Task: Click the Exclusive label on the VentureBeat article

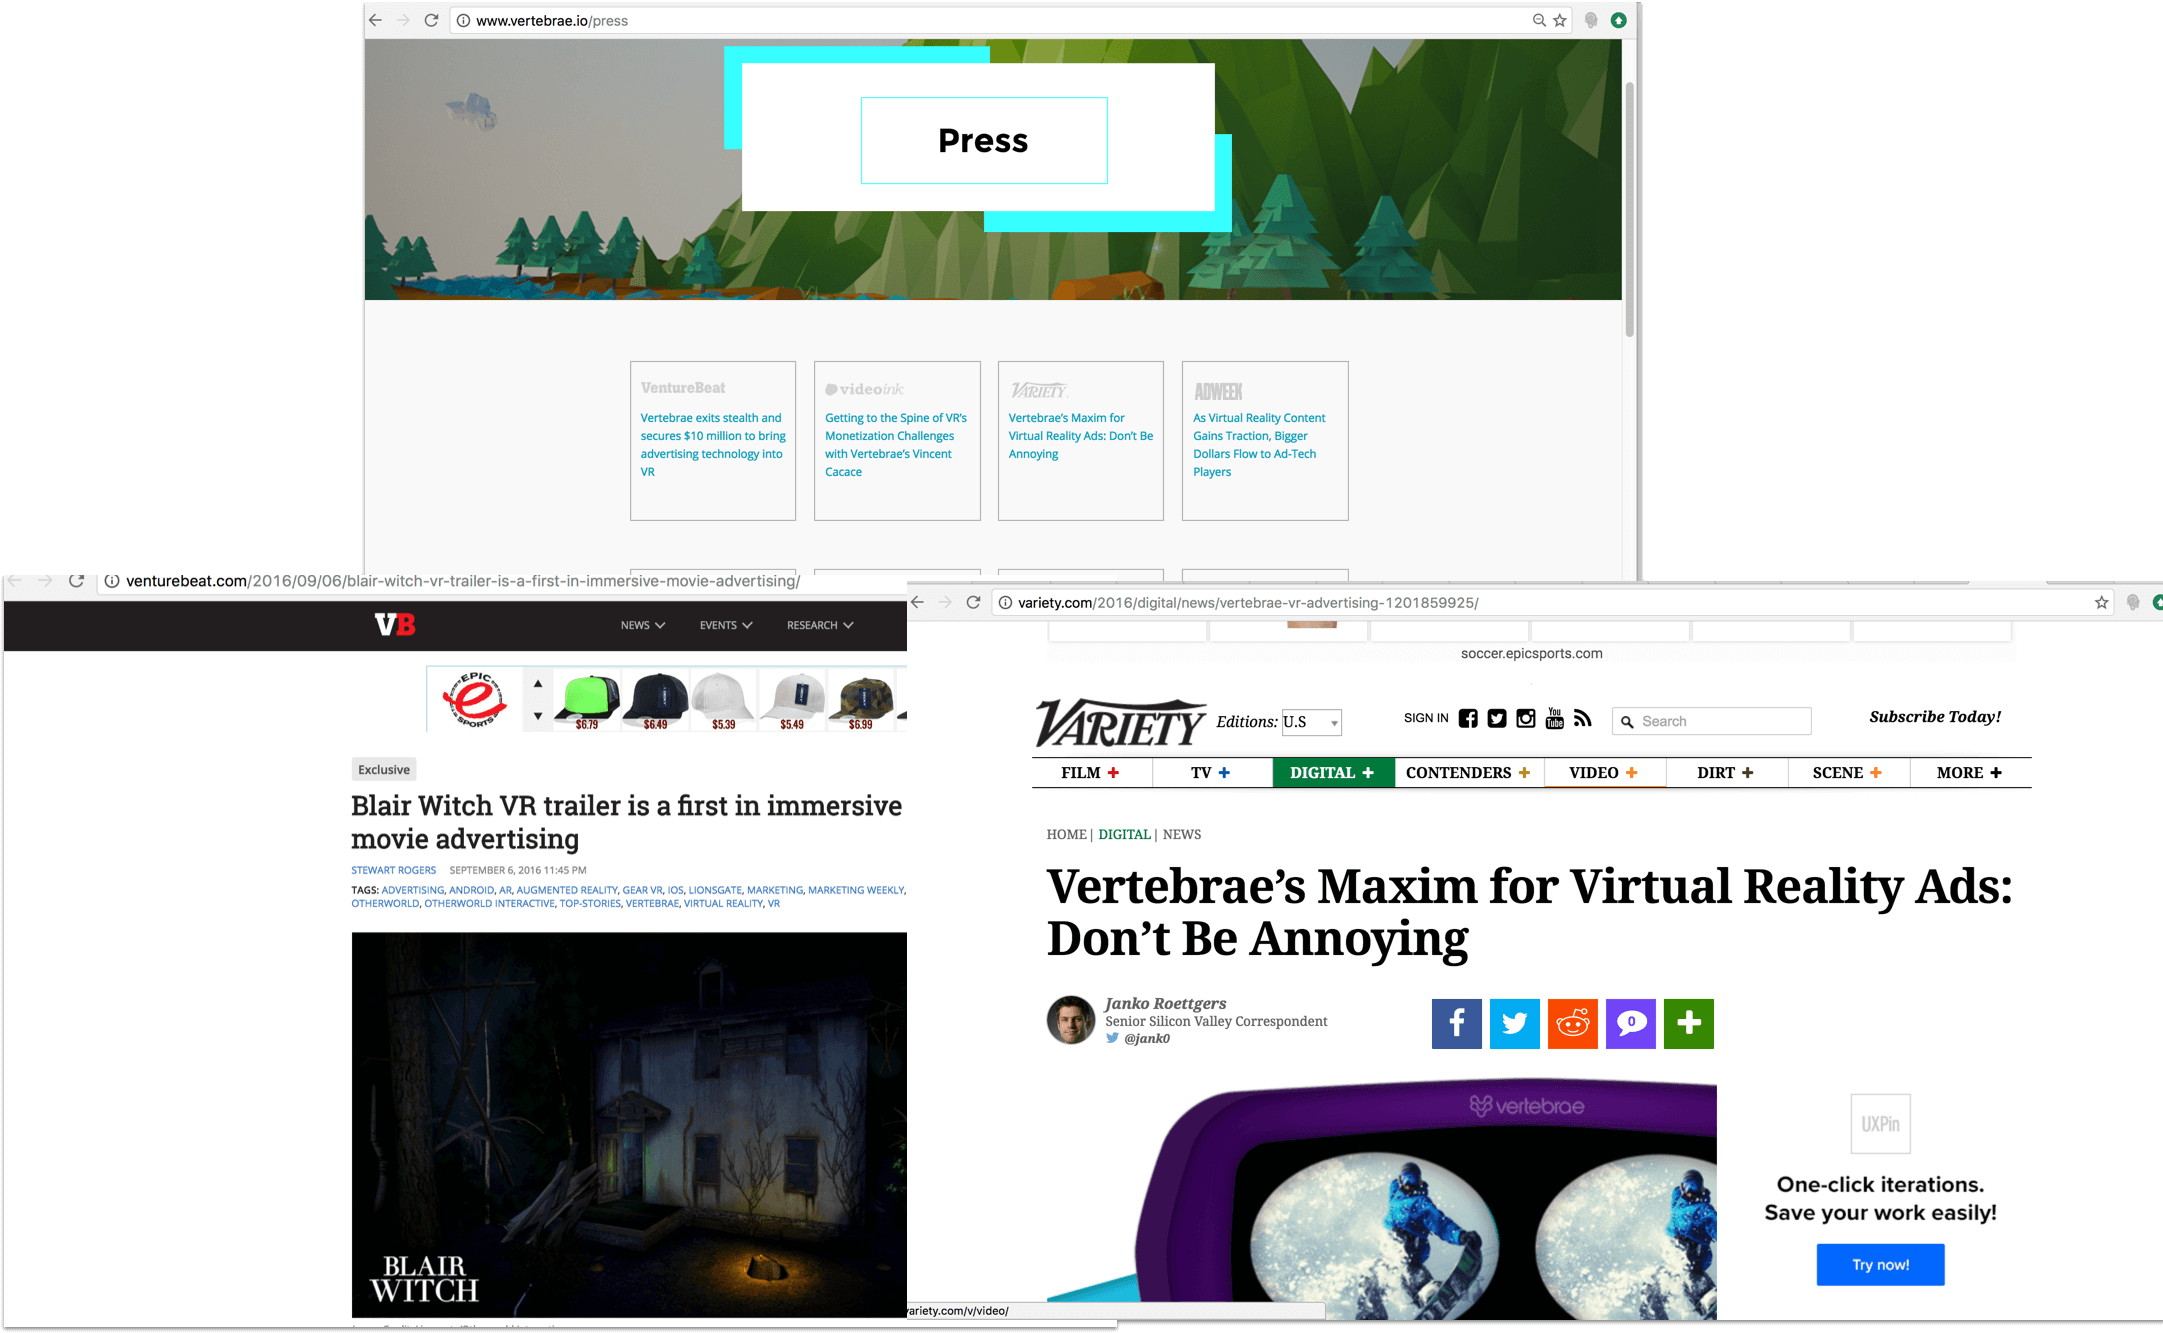Action: [384, 769]
